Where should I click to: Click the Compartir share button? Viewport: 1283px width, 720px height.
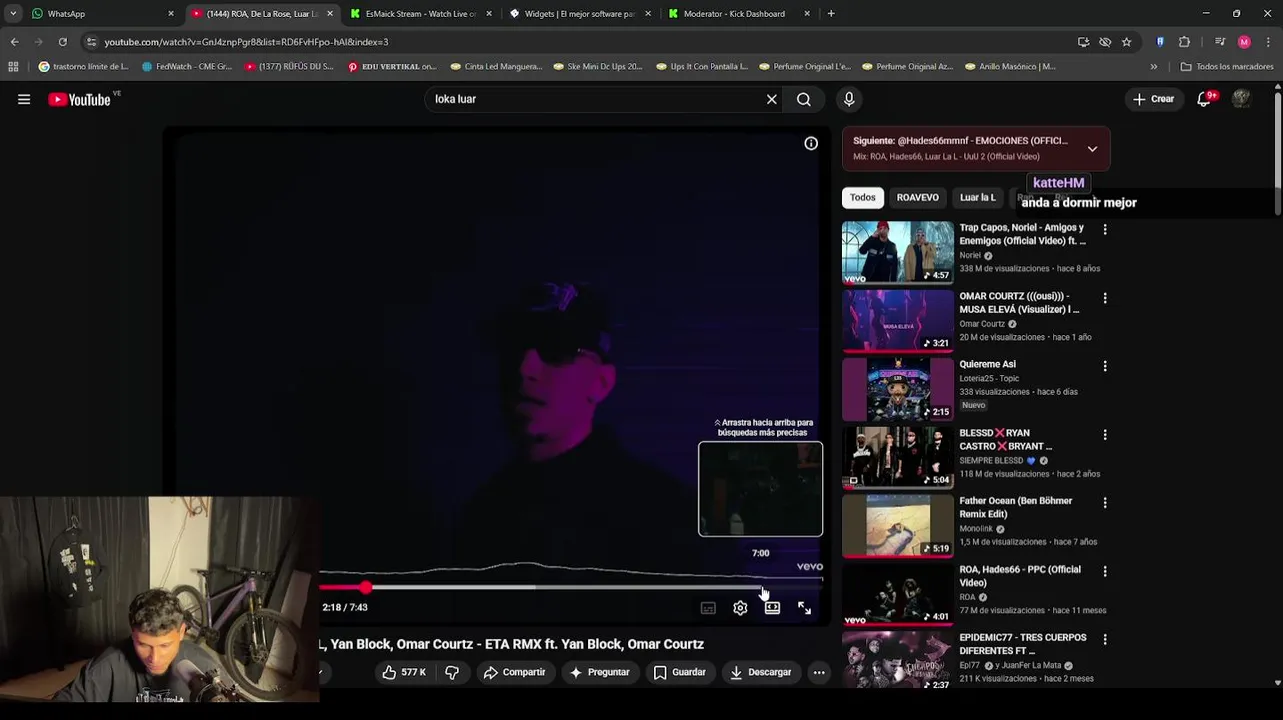[514, 672]
